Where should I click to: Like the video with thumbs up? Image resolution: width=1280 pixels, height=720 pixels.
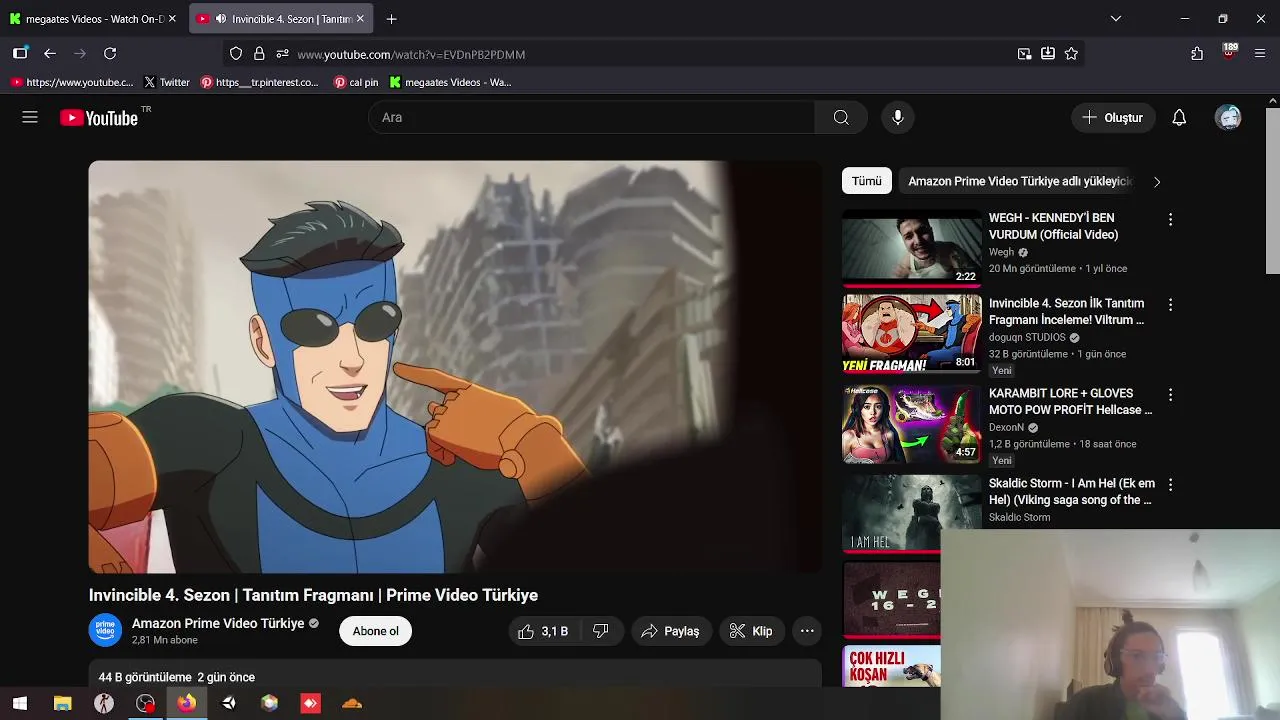pyautogui.click(x=542, y=631)
